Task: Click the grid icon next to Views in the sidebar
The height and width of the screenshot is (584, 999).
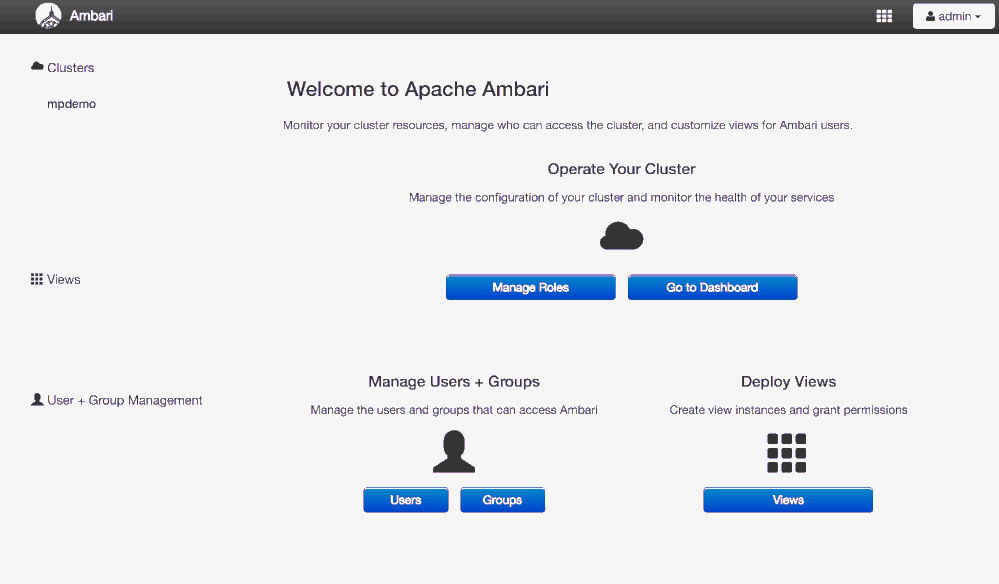Action: coord(37,279)
